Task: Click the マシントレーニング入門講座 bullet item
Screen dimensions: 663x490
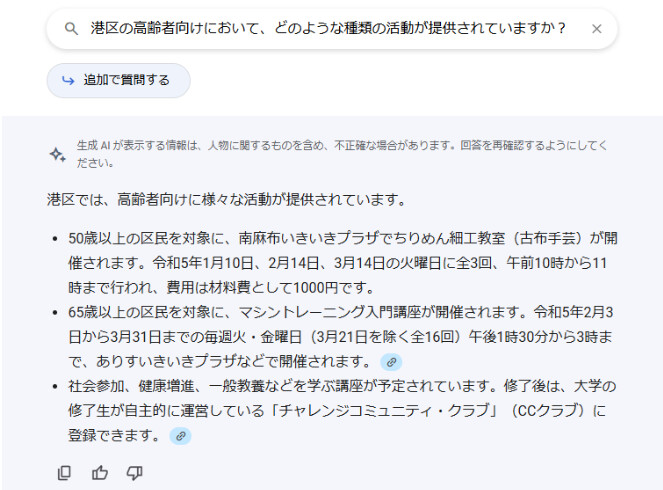Action: pos(341,337)
